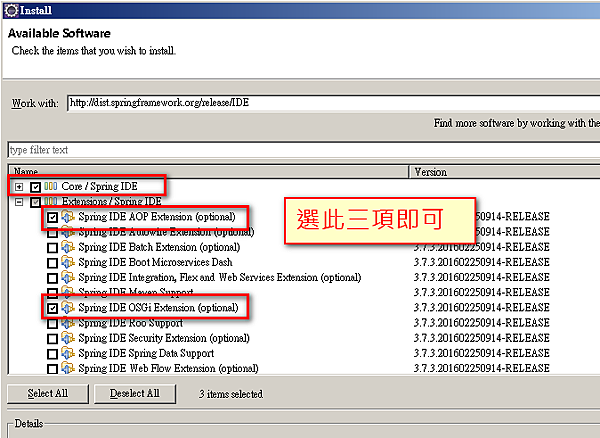Click the Boot Microservices Dash feature icon
The image size is (600, 438).
pos(68,262)
